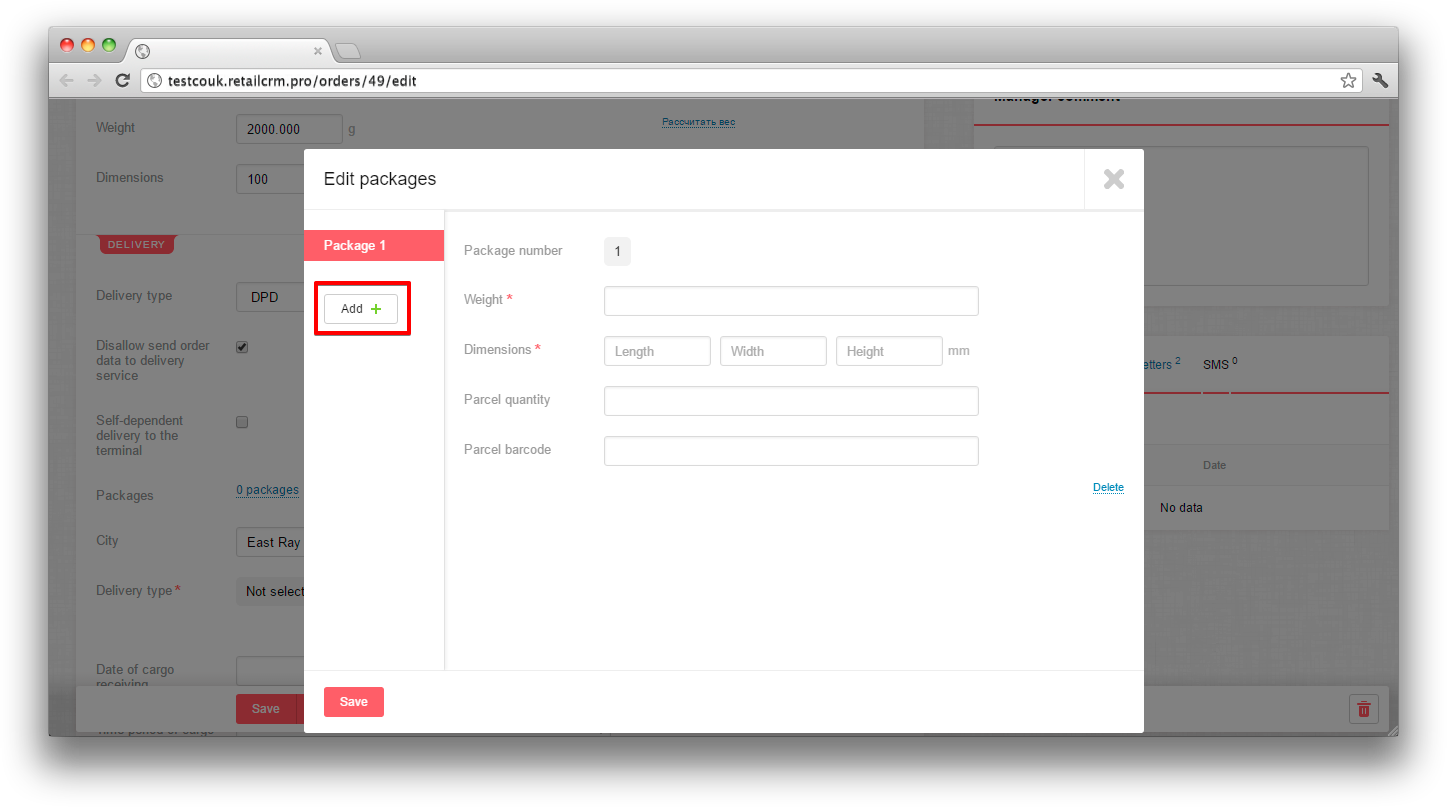Close the Edit packages dialog
Screen dimensions: 1447x807
click(1113, 179)
